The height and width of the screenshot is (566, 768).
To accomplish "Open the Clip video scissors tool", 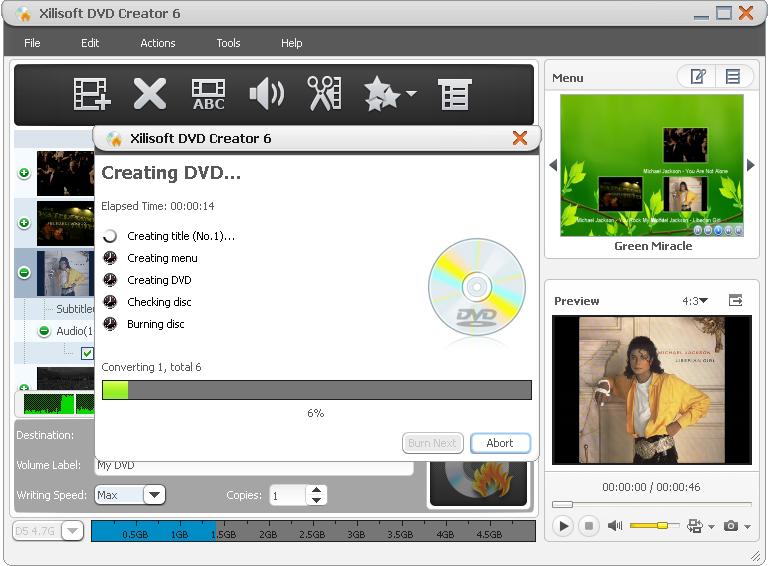I will (324, 93).
